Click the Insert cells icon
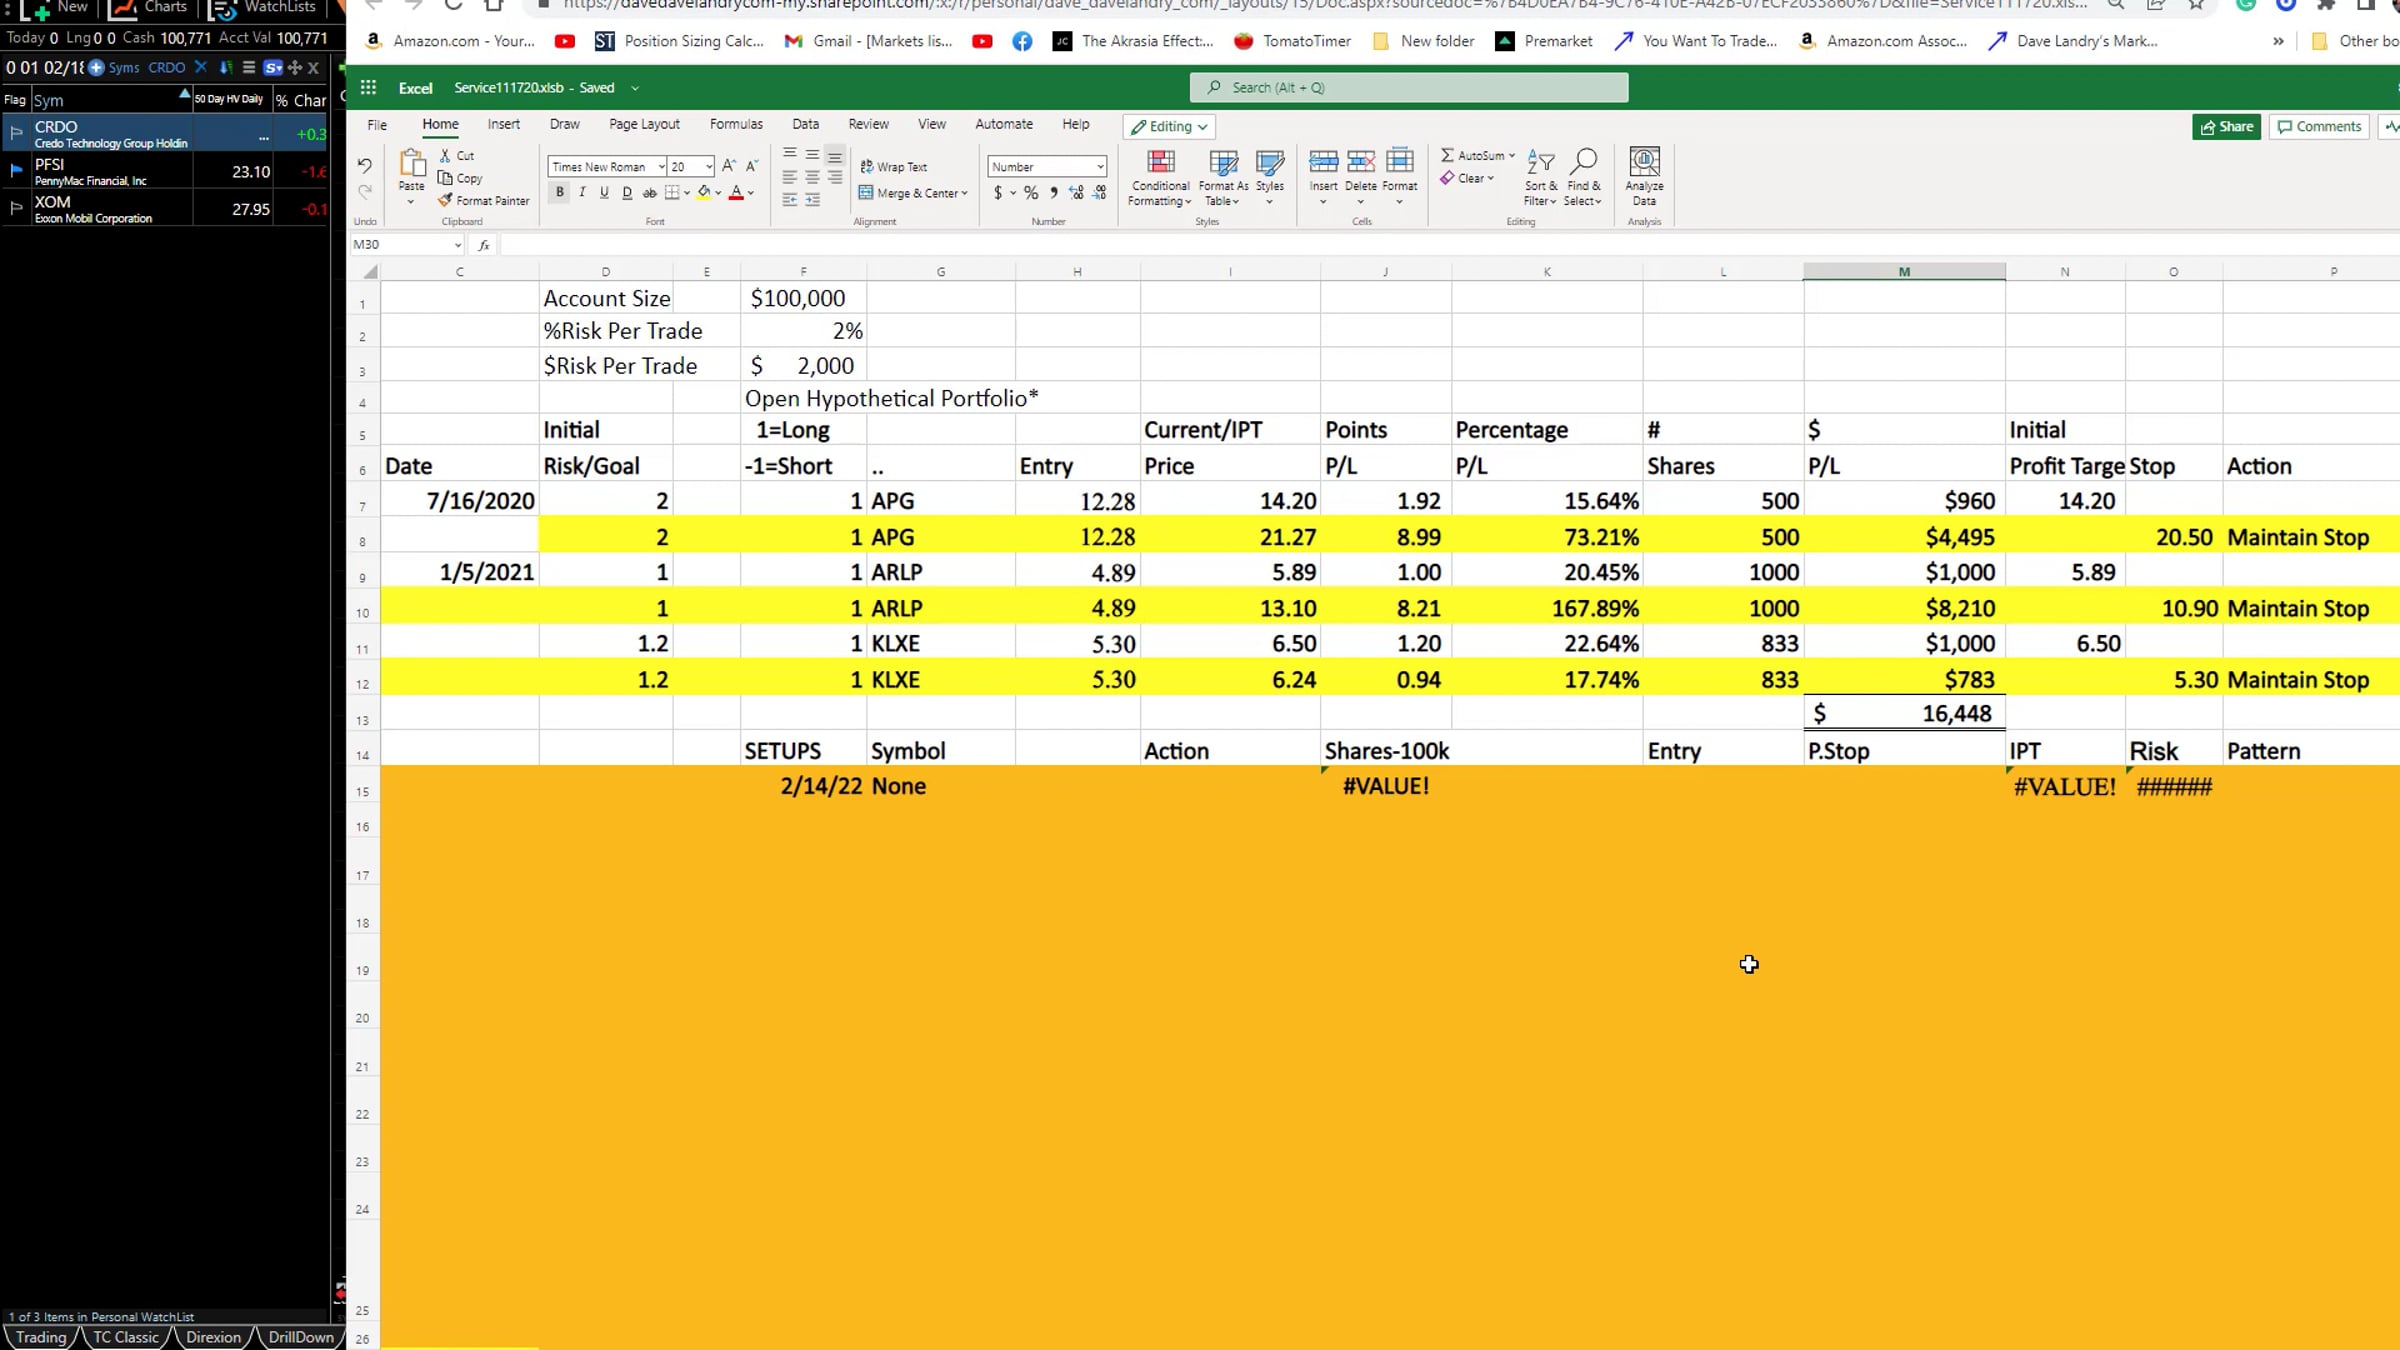Viewport: 2400px width, 1350px height. [1323, 162]
